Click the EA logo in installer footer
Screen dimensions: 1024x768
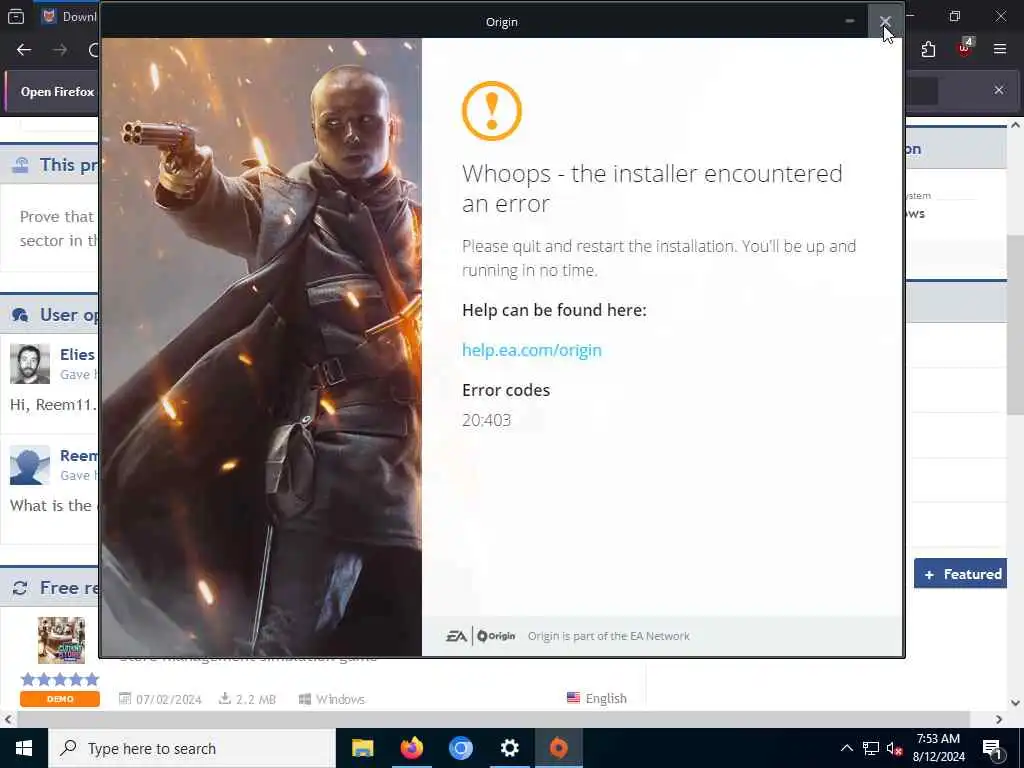456,636
